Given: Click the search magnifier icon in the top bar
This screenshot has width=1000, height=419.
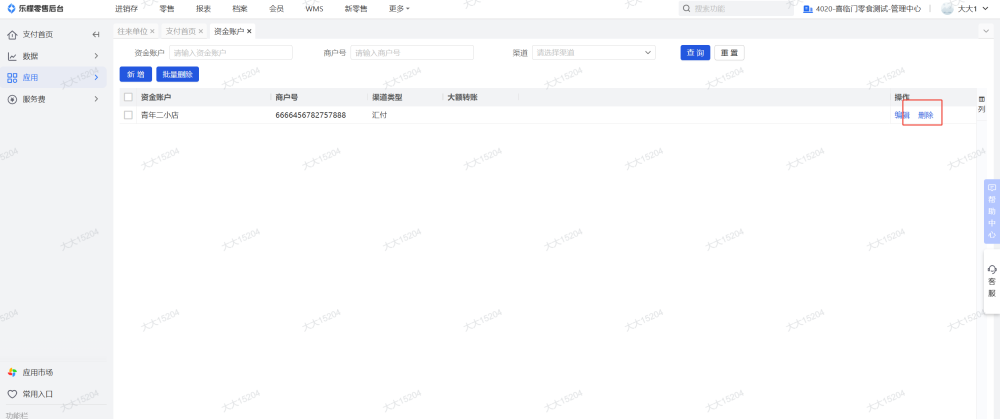Looking at the screenshot, I should [x=687, y=9].
